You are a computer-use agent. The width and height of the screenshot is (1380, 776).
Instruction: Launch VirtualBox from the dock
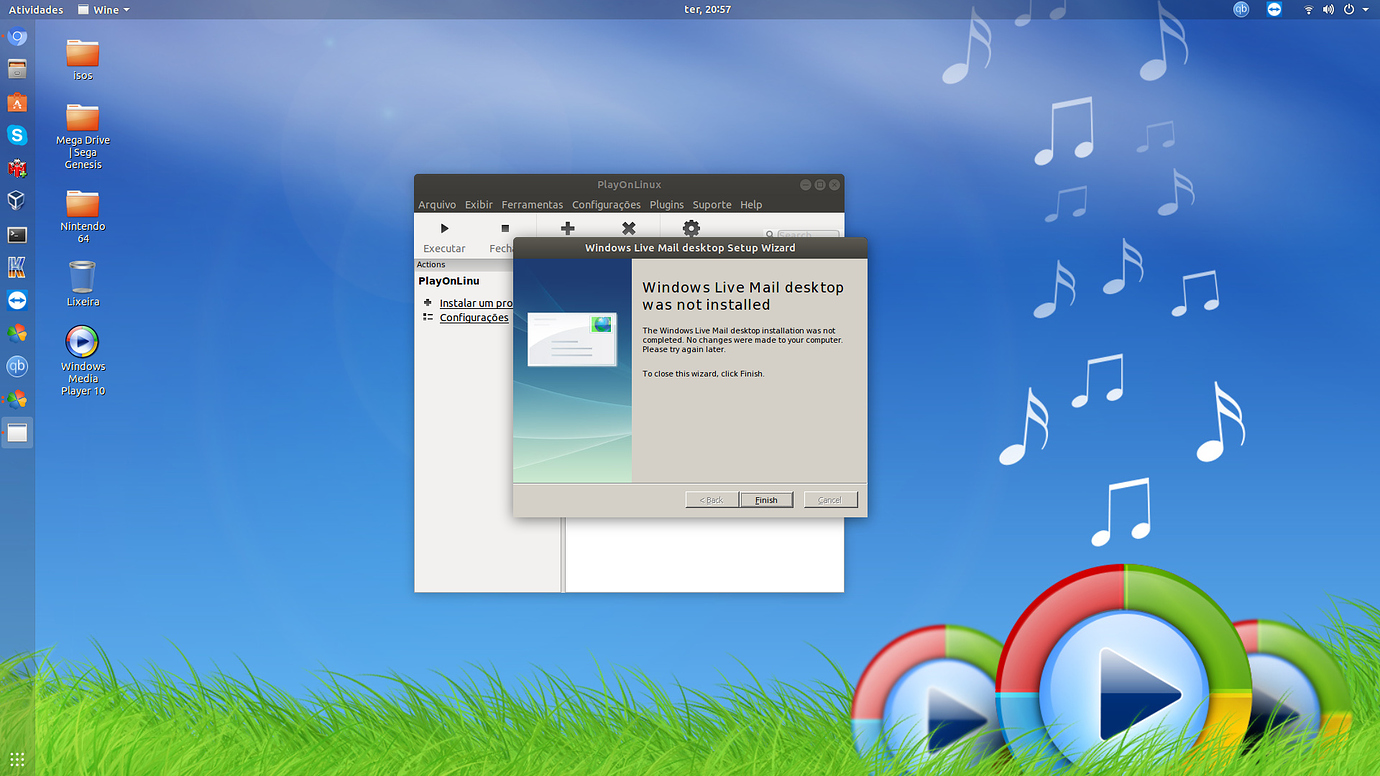click(x=17, y=201)
